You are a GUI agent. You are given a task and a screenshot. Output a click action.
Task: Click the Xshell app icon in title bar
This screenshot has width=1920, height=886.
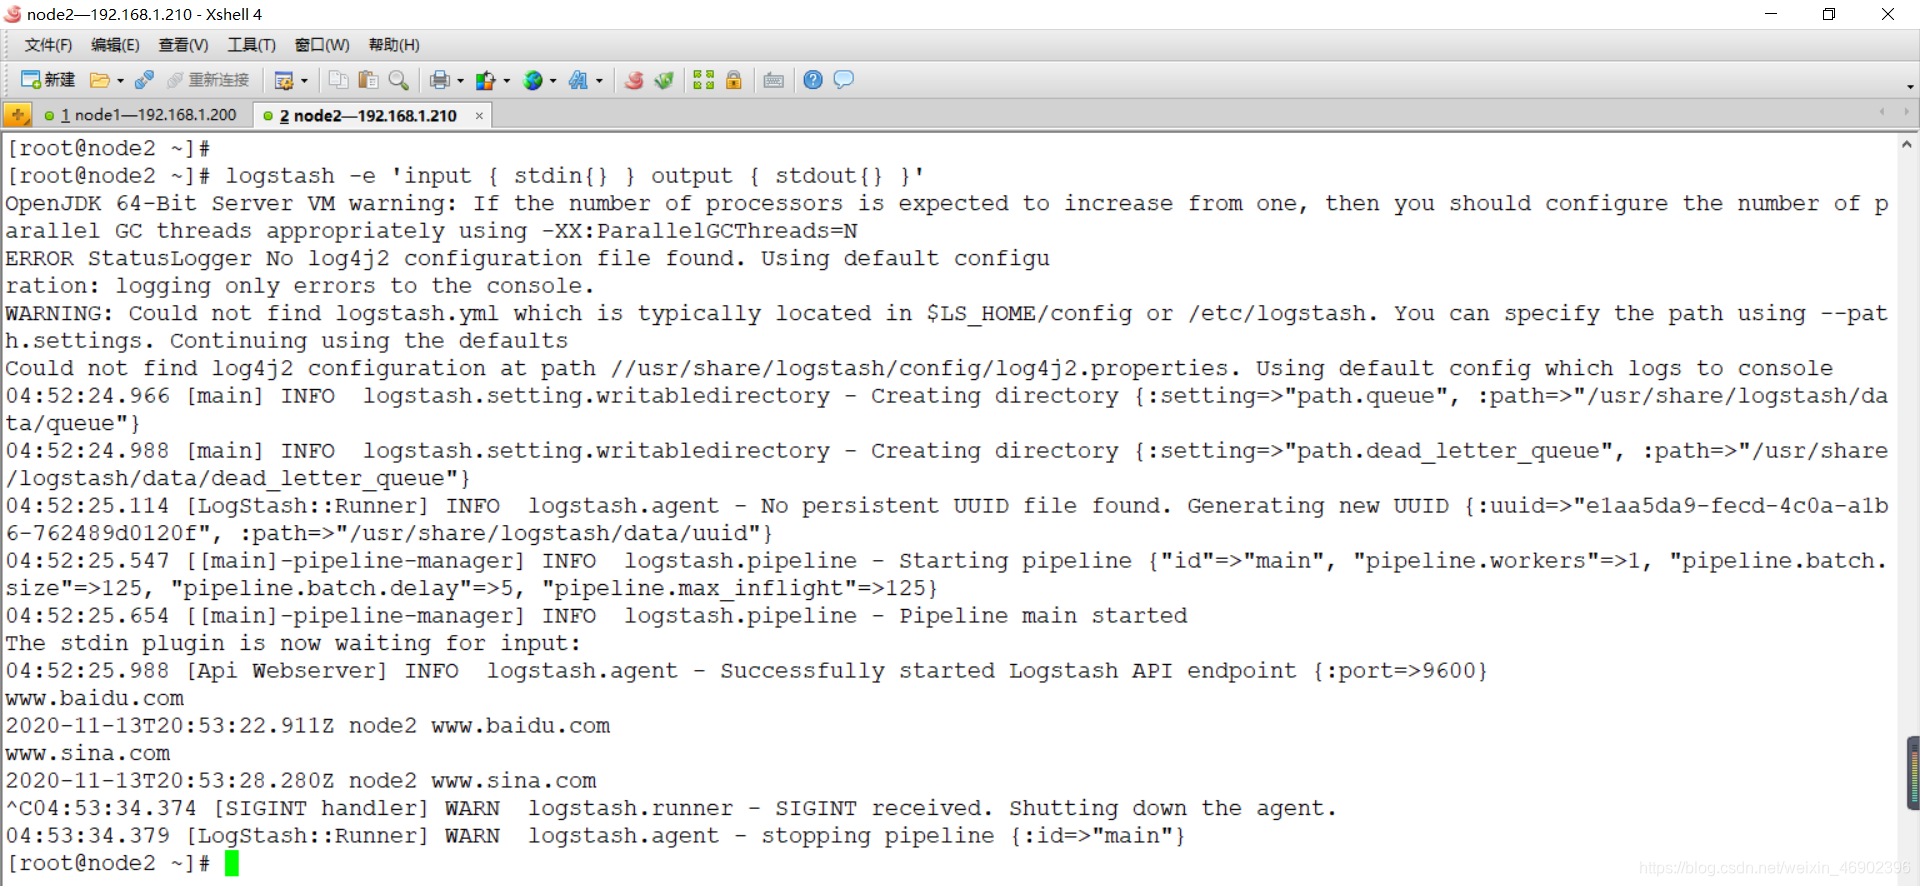point(13,14)
